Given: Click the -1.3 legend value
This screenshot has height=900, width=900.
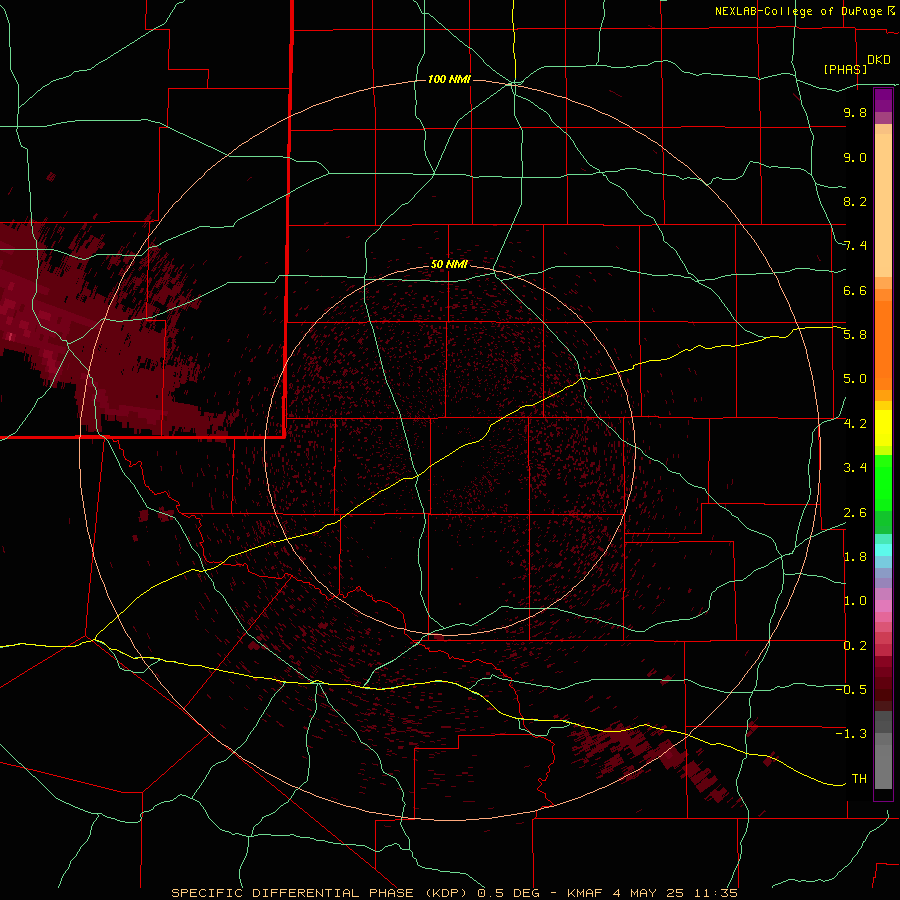Looking at the screenshot, I should coord(851,734).
